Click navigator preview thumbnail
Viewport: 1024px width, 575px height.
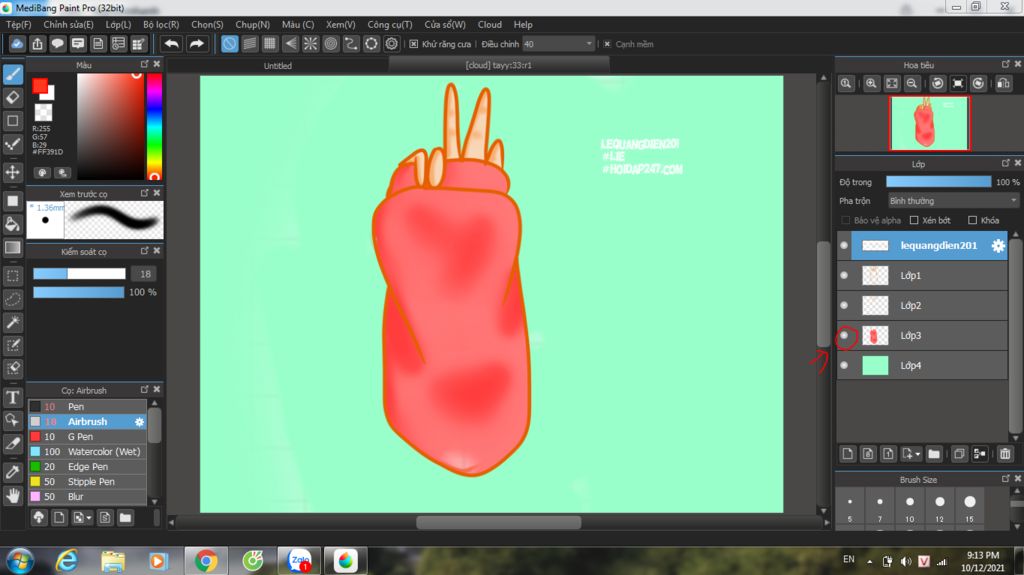pyautogui.click(x=929, y=123)
